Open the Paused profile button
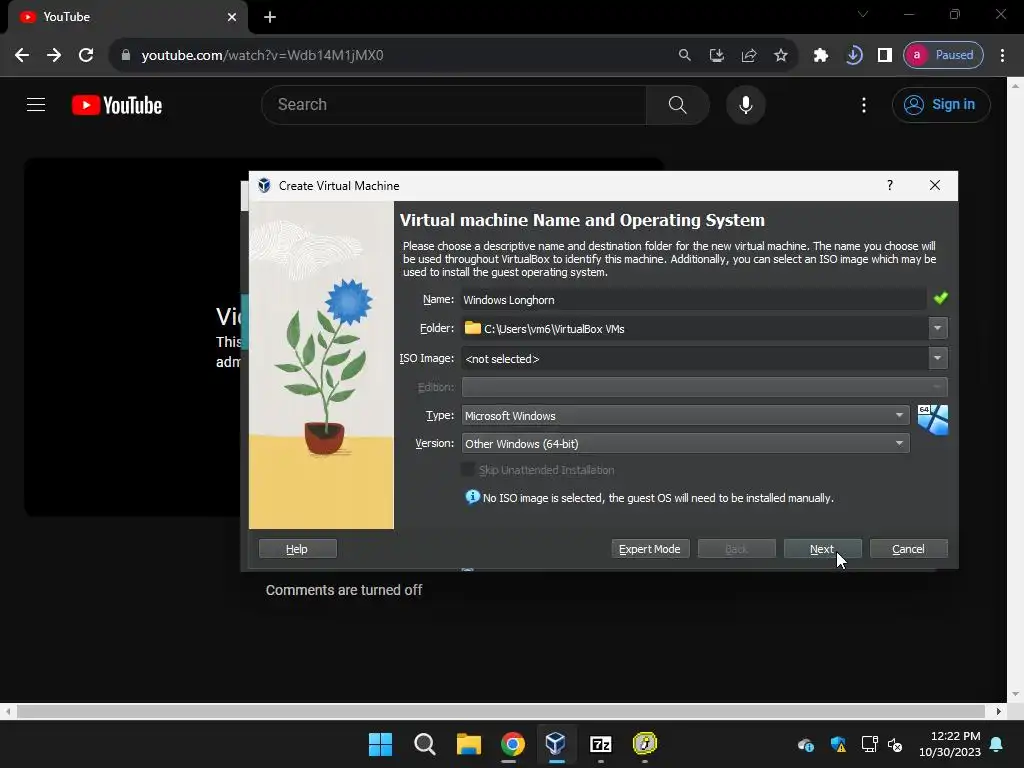 click(943, 55)
